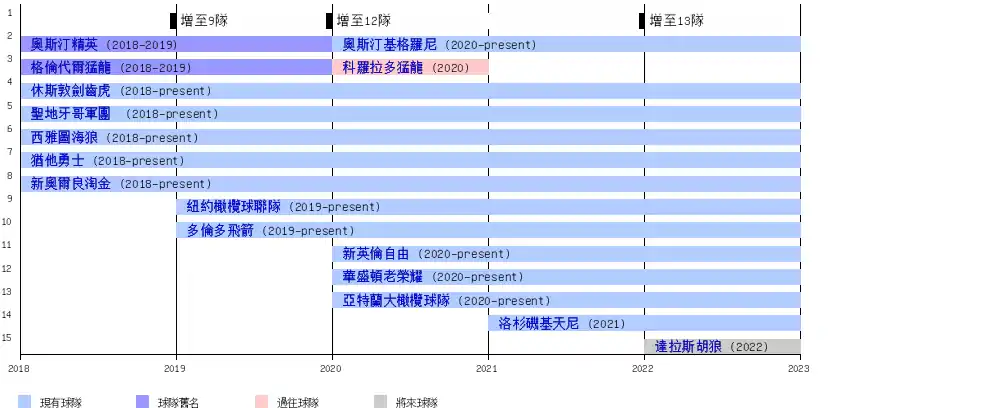Image resolution: width=1000 pixels, height=408 pixels.
Task: Open the 多倫多飛箭 team link
Action: [220, 230]
